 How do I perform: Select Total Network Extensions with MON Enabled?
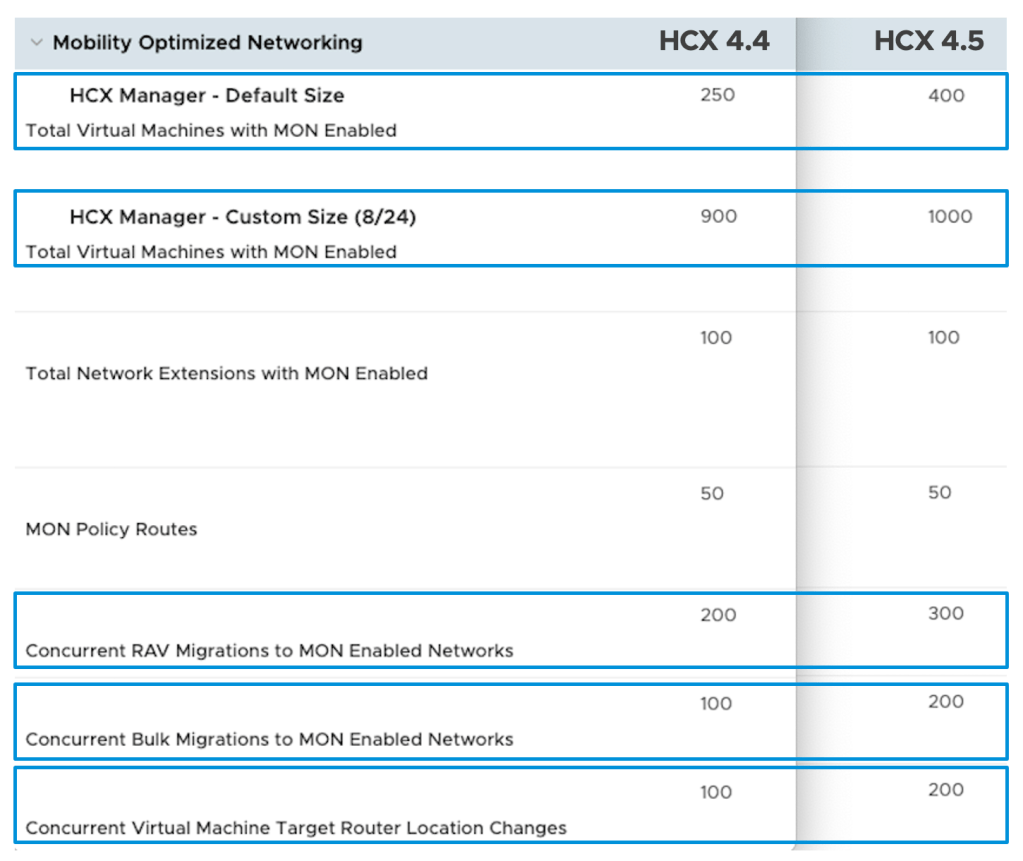(226, 374)
